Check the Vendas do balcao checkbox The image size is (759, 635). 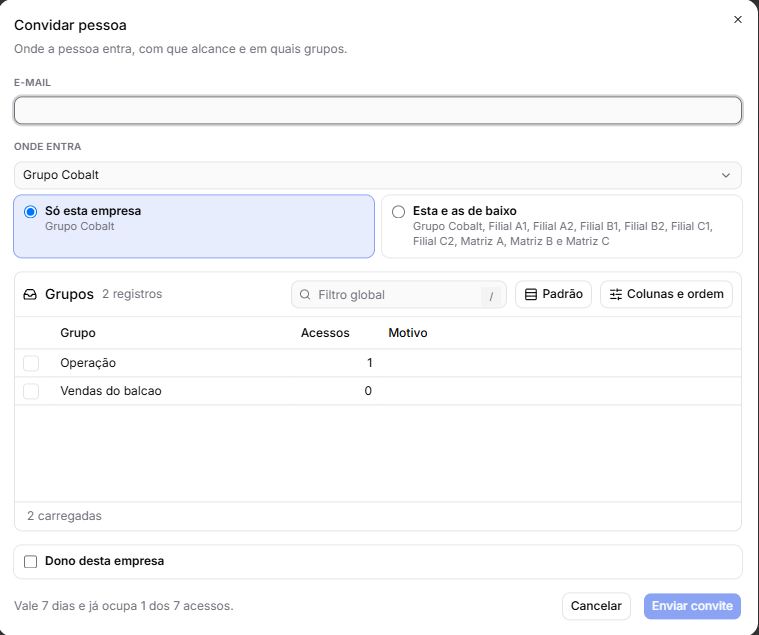(31, 391)
